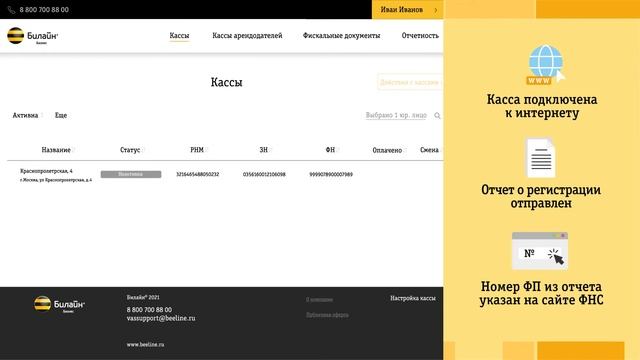Open the Выбрано 1 юр. лицо selector
The height and width of the screenshot is (360, 640).
396,116
